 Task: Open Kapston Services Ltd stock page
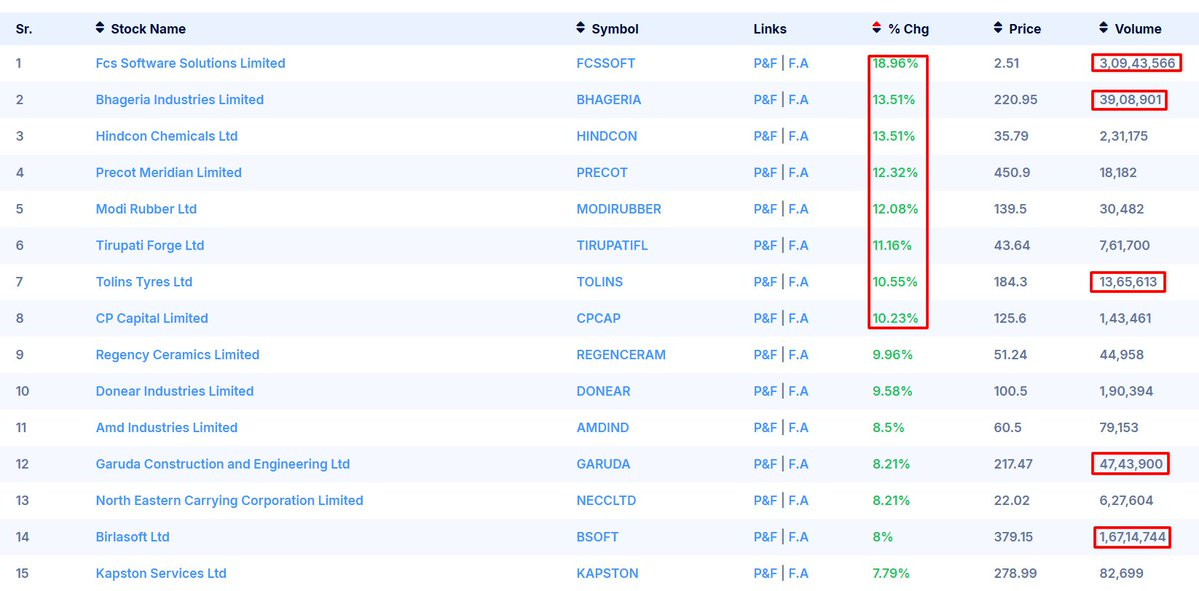161,573
